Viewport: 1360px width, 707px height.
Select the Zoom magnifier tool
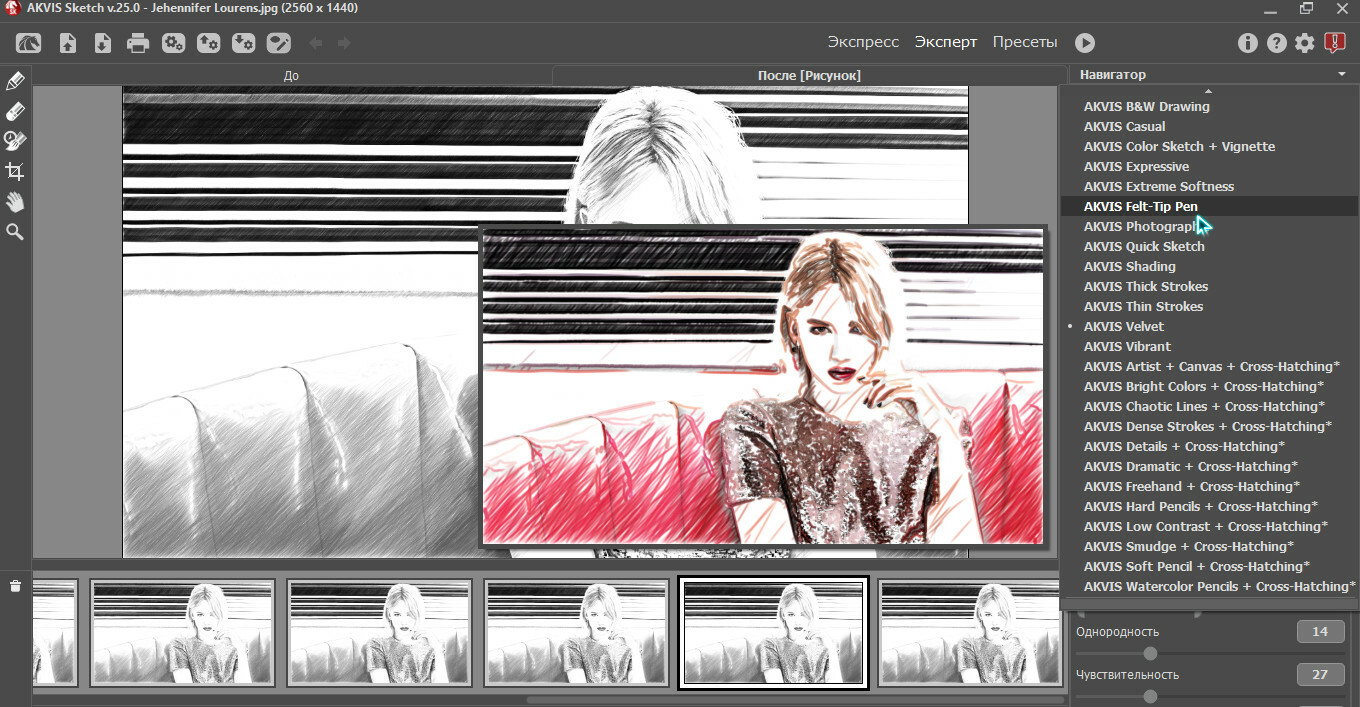tap(15, 231)
